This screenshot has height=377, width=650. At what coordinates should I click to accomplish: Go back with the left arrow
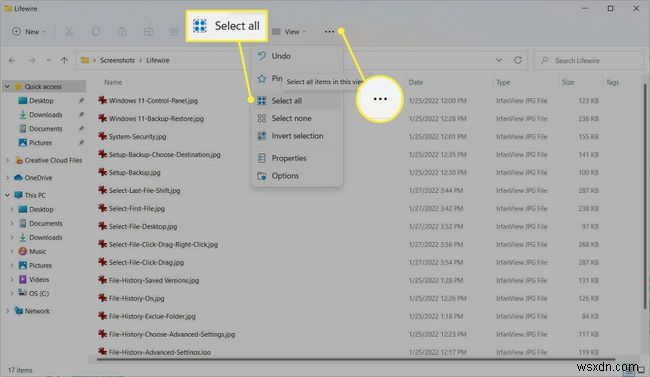12,61
